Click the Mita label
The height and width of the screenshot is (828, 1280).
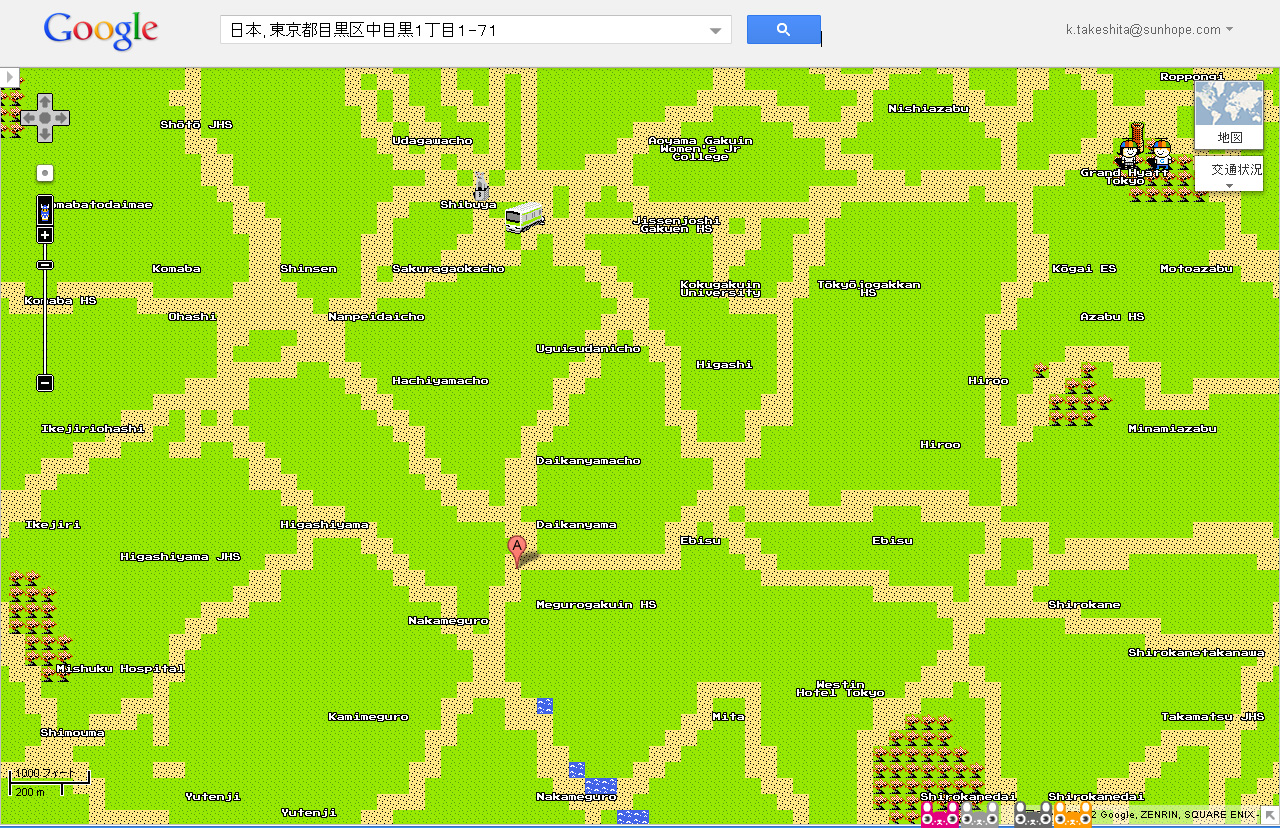(x=728, y=717)
